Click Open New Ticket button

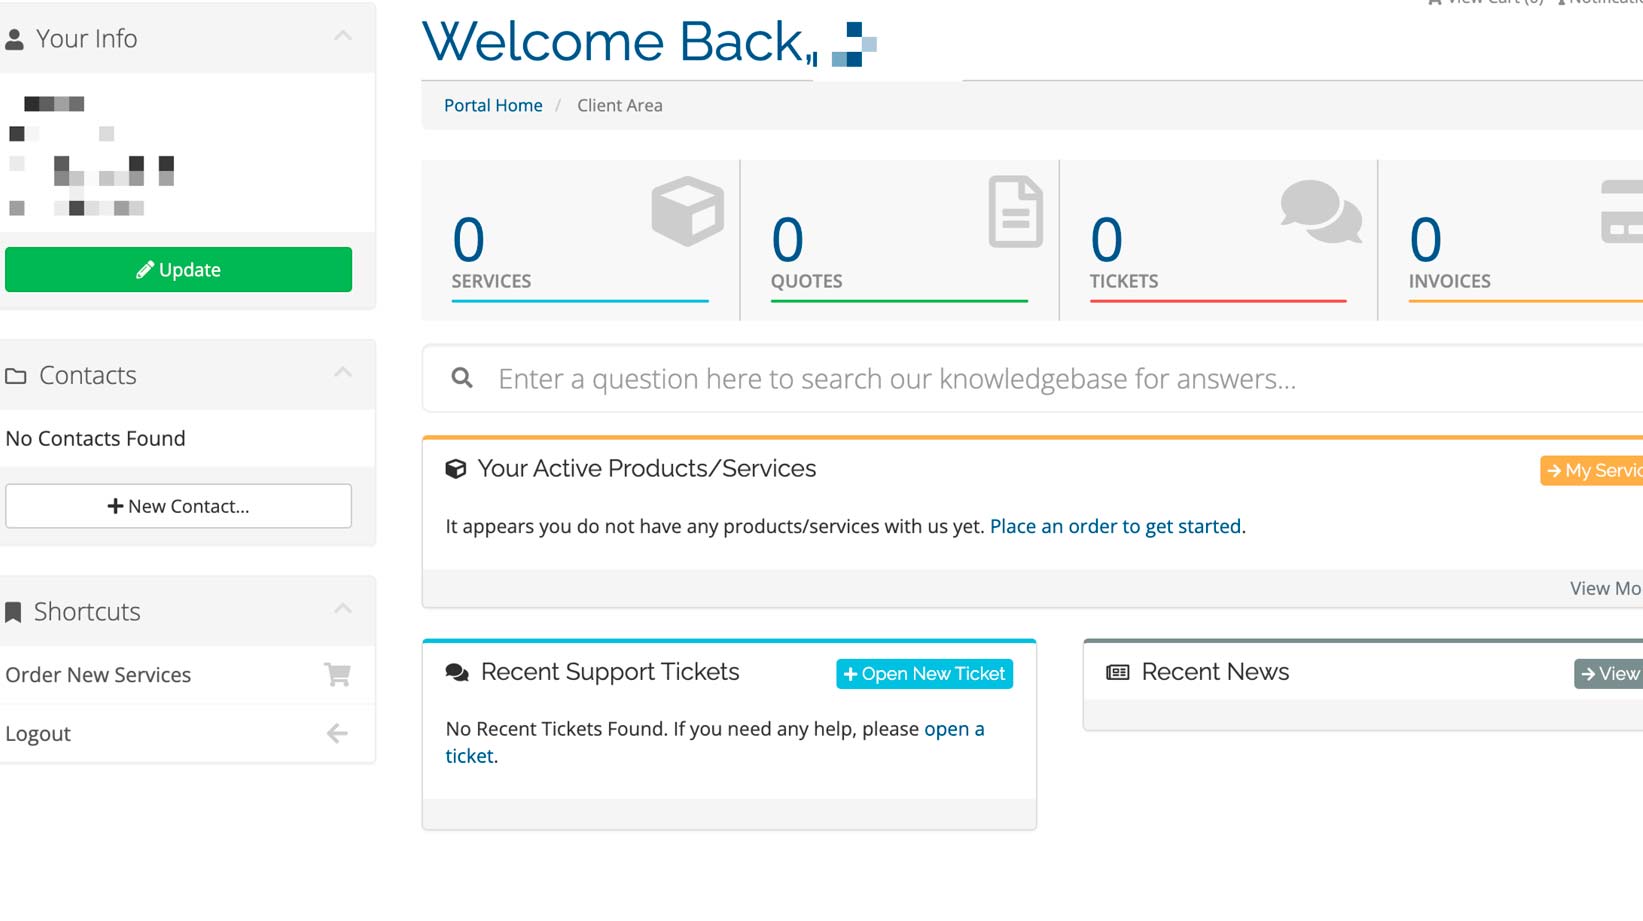(924, 674)
